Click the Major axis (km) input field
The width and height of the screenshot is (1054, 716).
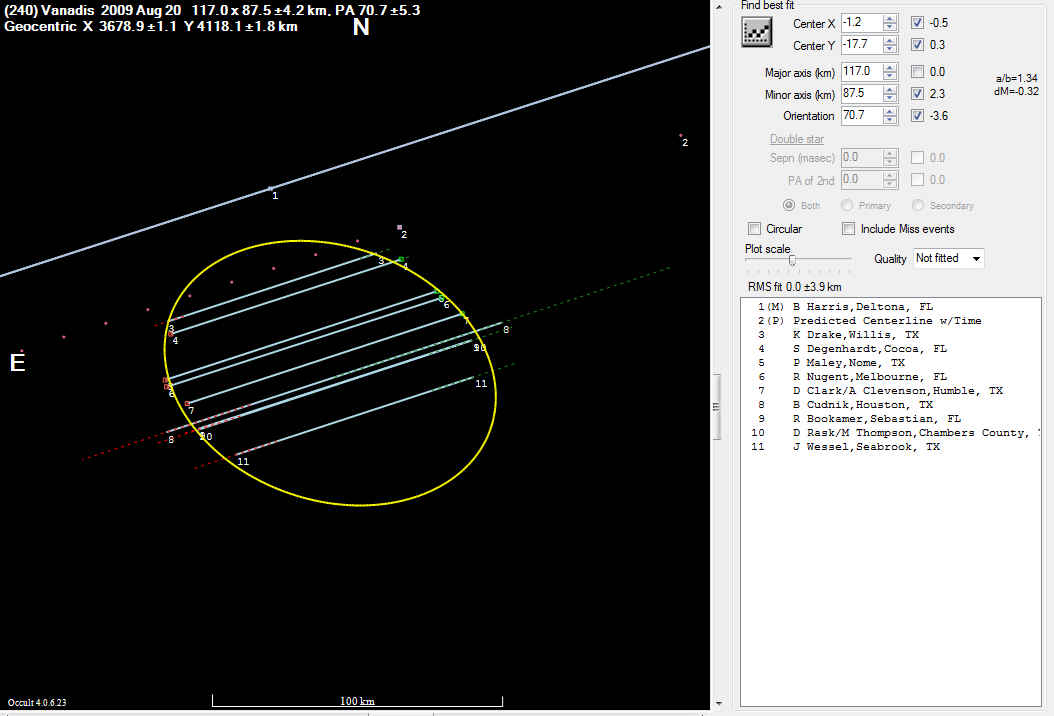(860, 72)
